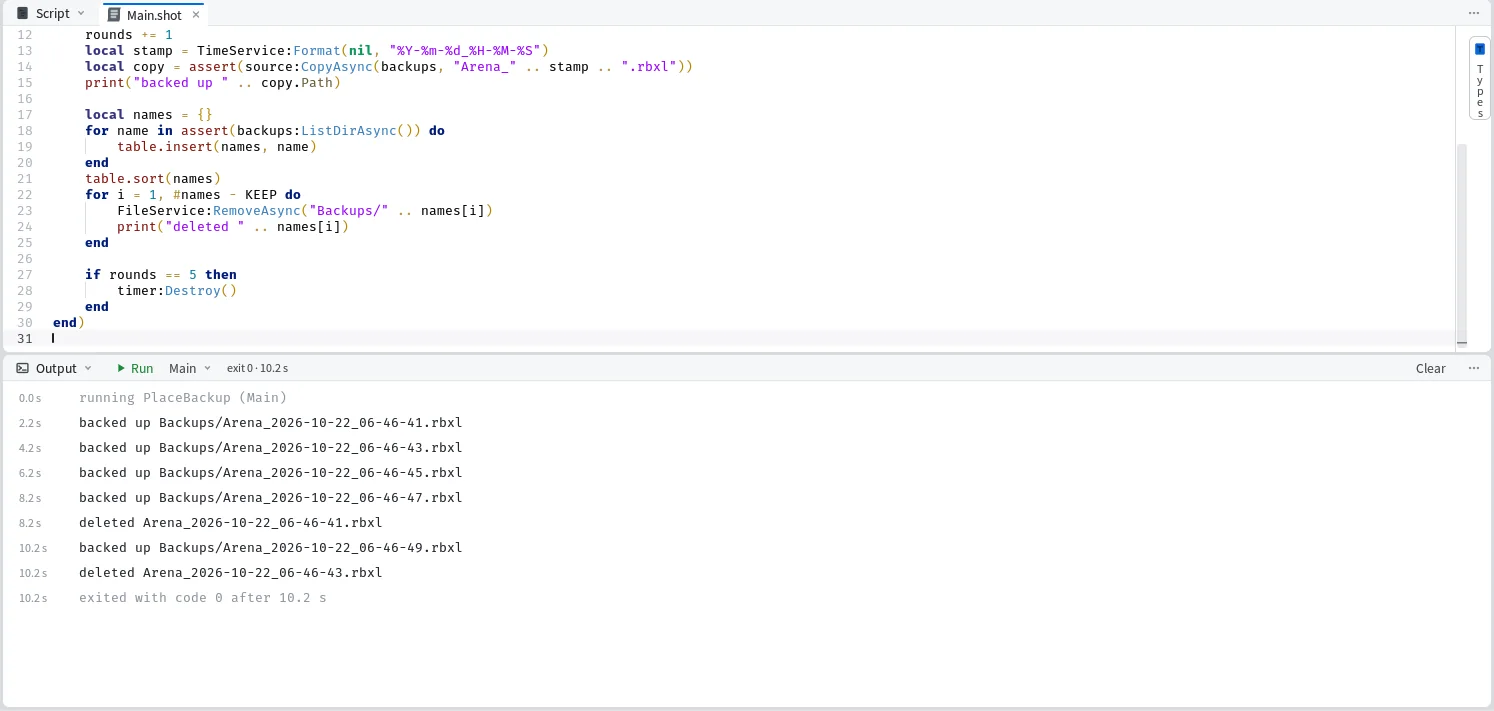This screenshot has width=1494, height=711.
Task: Click the print "backed up" statement
Action: point(213,82)
